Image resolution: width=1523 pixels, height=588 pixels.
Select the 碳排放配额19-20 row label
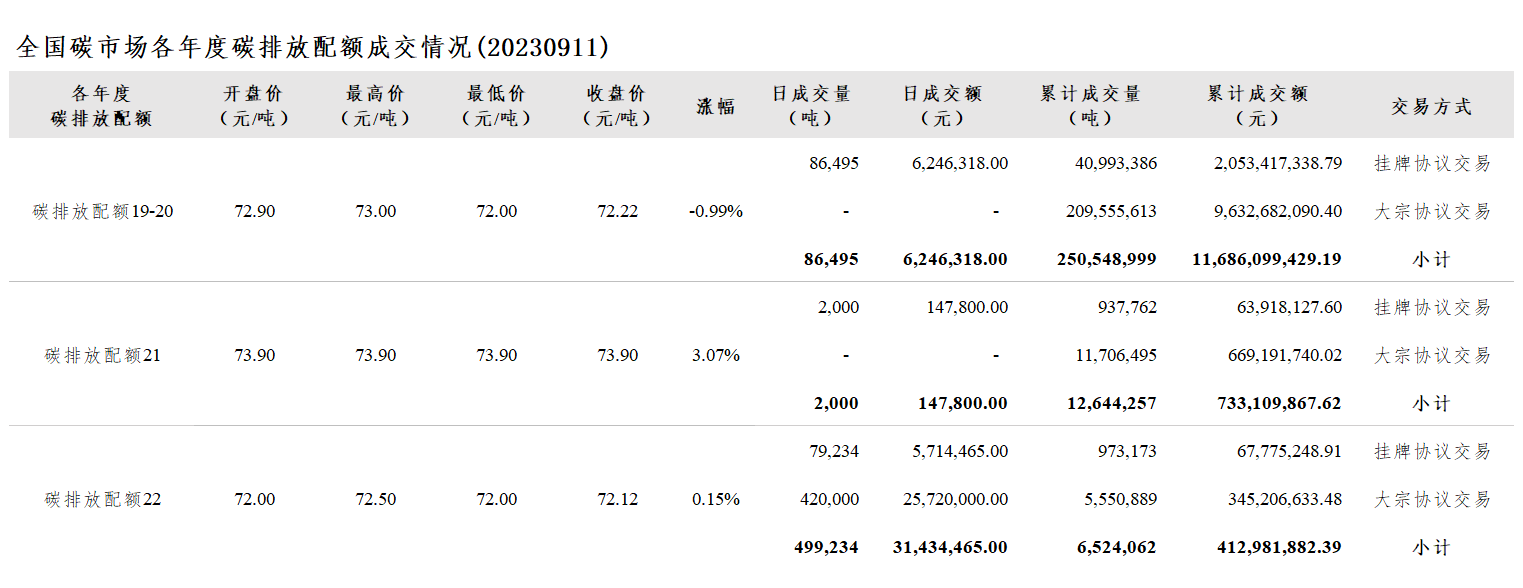pos(103,211)
